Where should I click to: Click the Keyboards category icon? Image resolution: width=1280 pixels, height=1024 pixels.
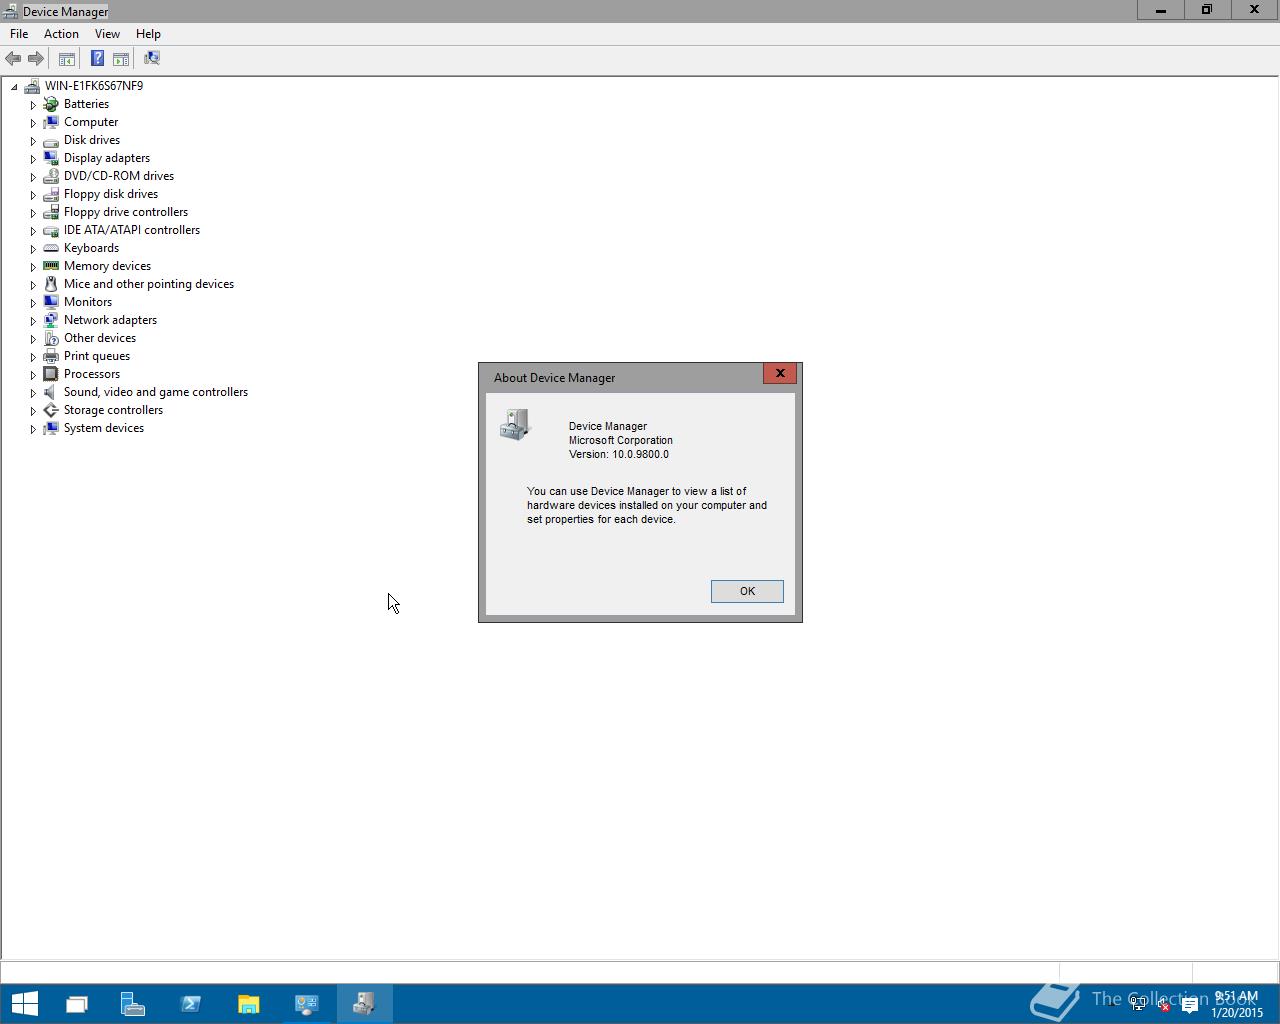click(x=51, y=248)
